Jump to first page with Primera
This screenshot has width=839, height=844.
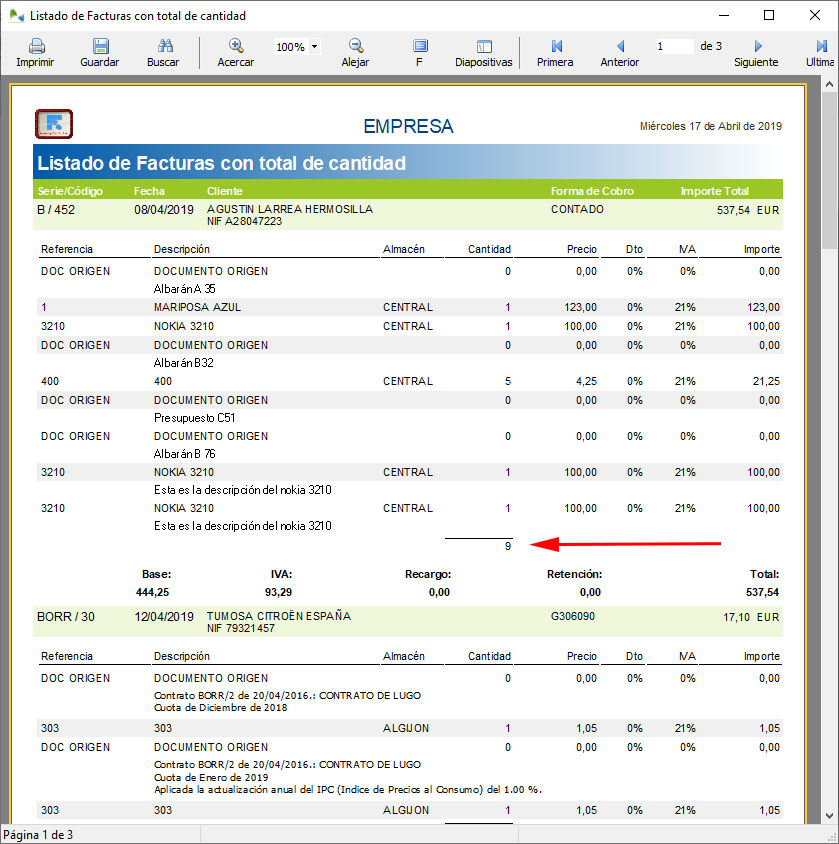555,47
